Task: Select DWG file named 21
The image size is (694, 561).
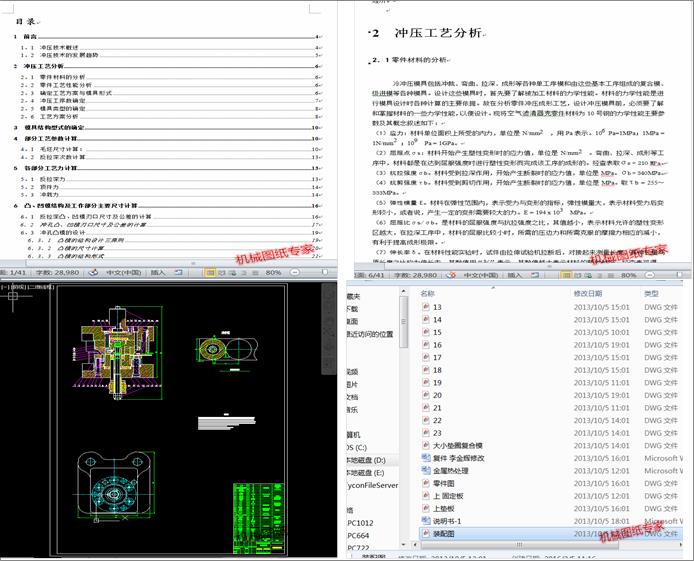Action: [x=550, y=407]
